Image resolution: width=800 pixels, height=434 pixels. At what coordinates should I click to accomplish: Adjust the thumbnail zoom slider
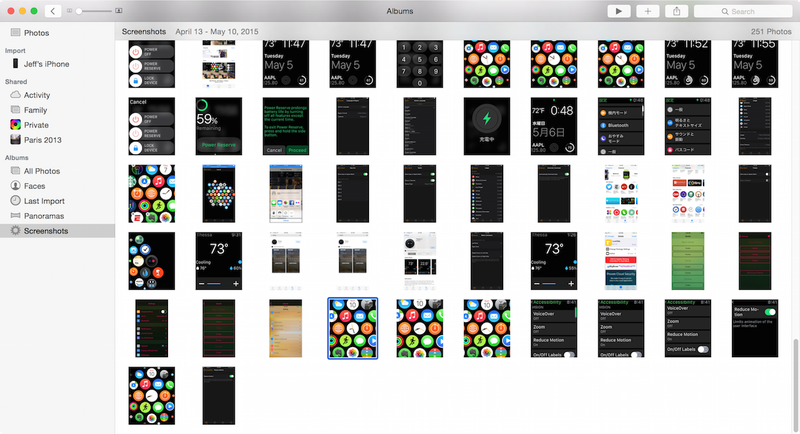tap(79, 11)
